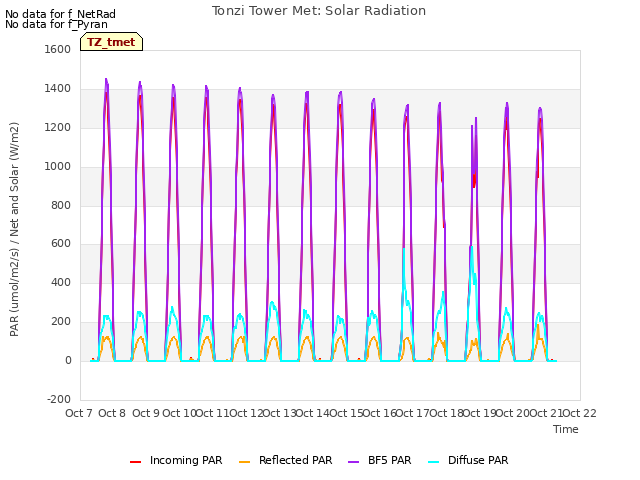The height and width of the screenshot is (480, 640).
Task: Click the -200 y-axis tick label
Action: (59, 399)
